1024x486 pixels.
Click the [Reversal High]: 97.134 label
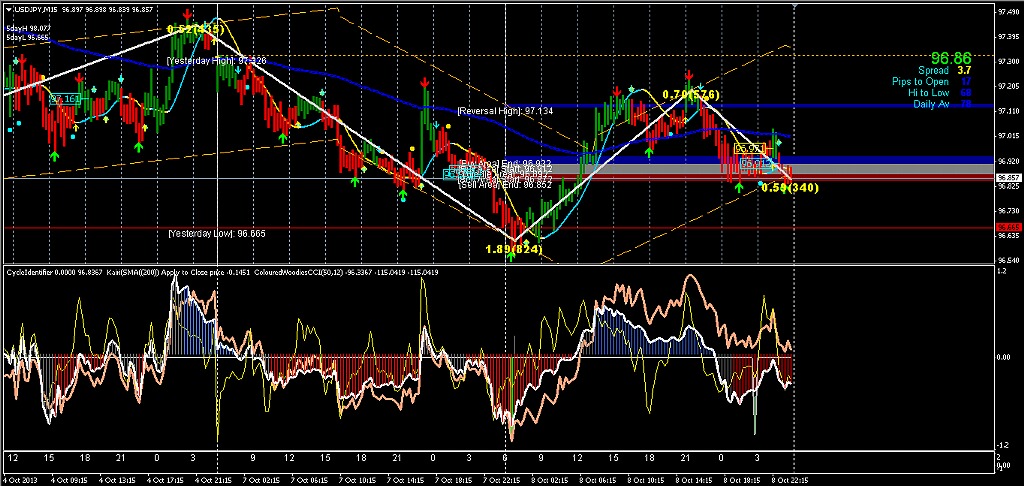coord(505,111)
